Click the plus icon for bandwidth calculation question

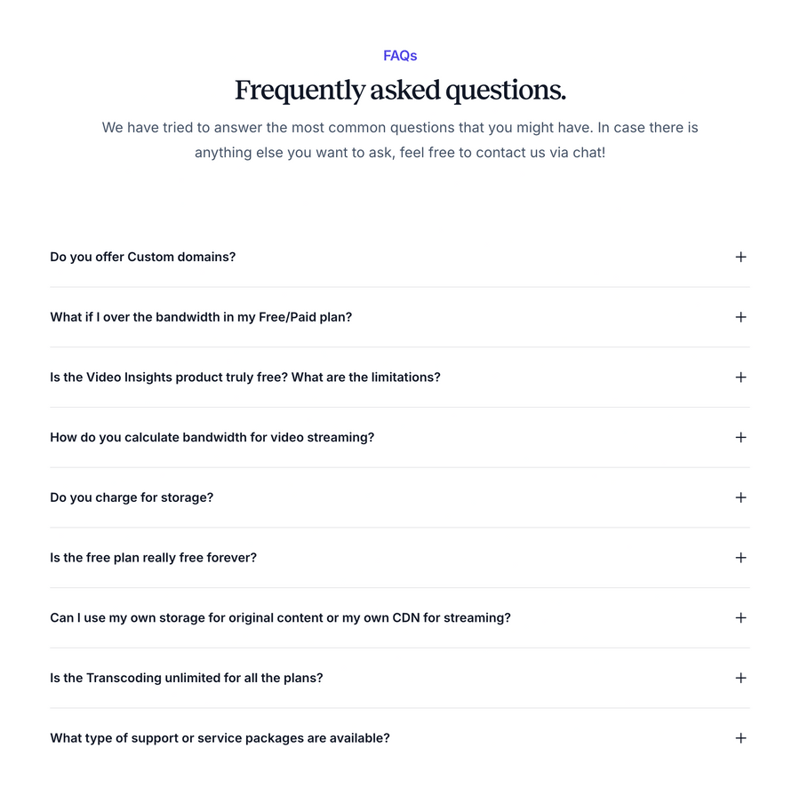click(x=740, y=438)
